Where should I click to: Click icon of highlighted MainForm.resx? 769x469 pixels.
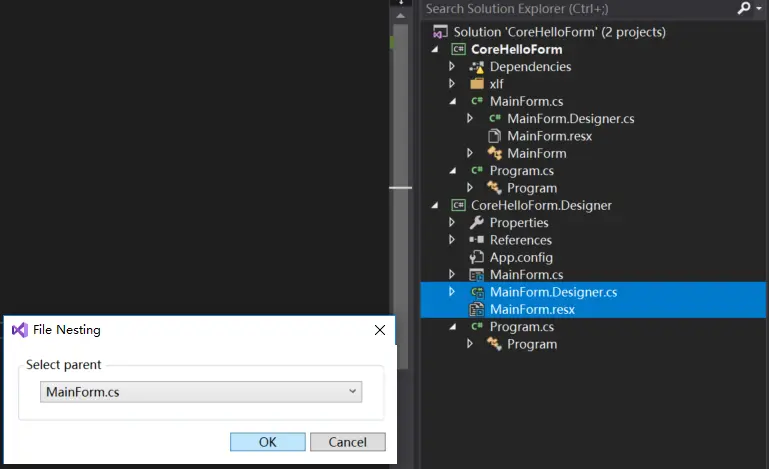(x=477, y=310)
